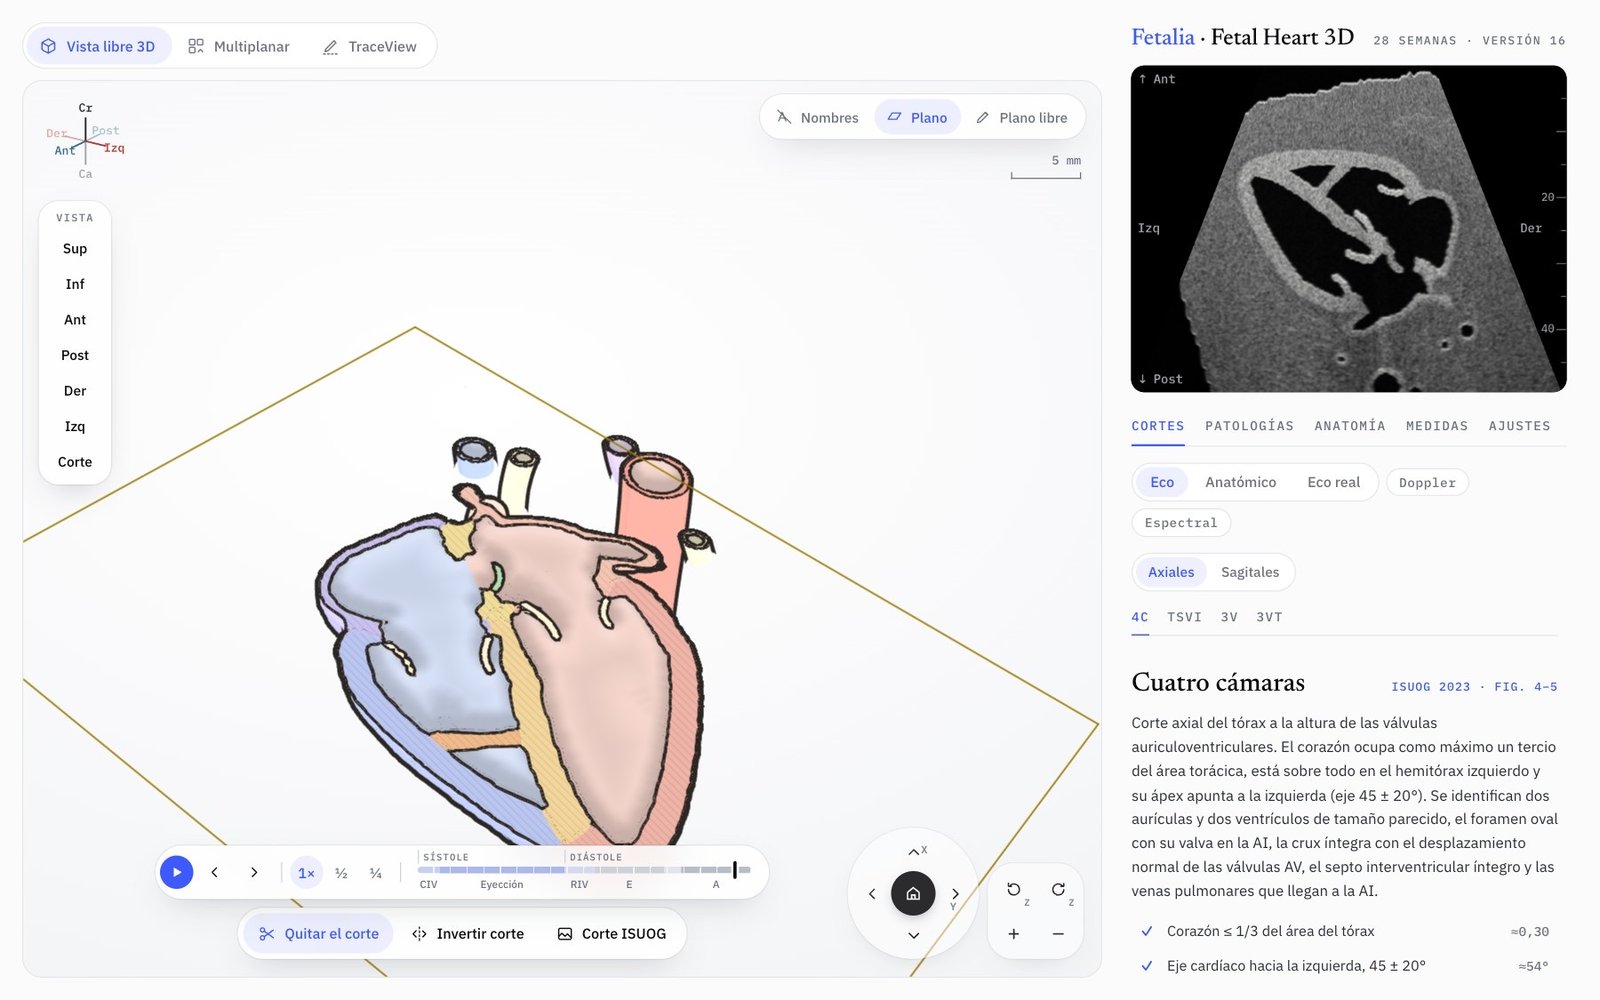Screen dimensions: 1600x1000
Task: Click the 28 SEMANAS label
Action: (1415, 41)
